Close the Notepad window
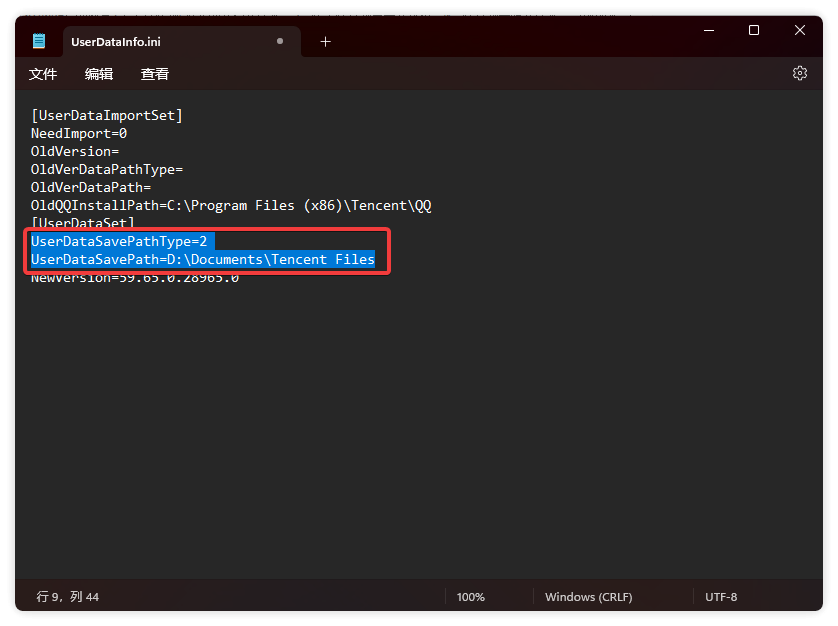The image size is (838, 626). (x=800, y=30)
